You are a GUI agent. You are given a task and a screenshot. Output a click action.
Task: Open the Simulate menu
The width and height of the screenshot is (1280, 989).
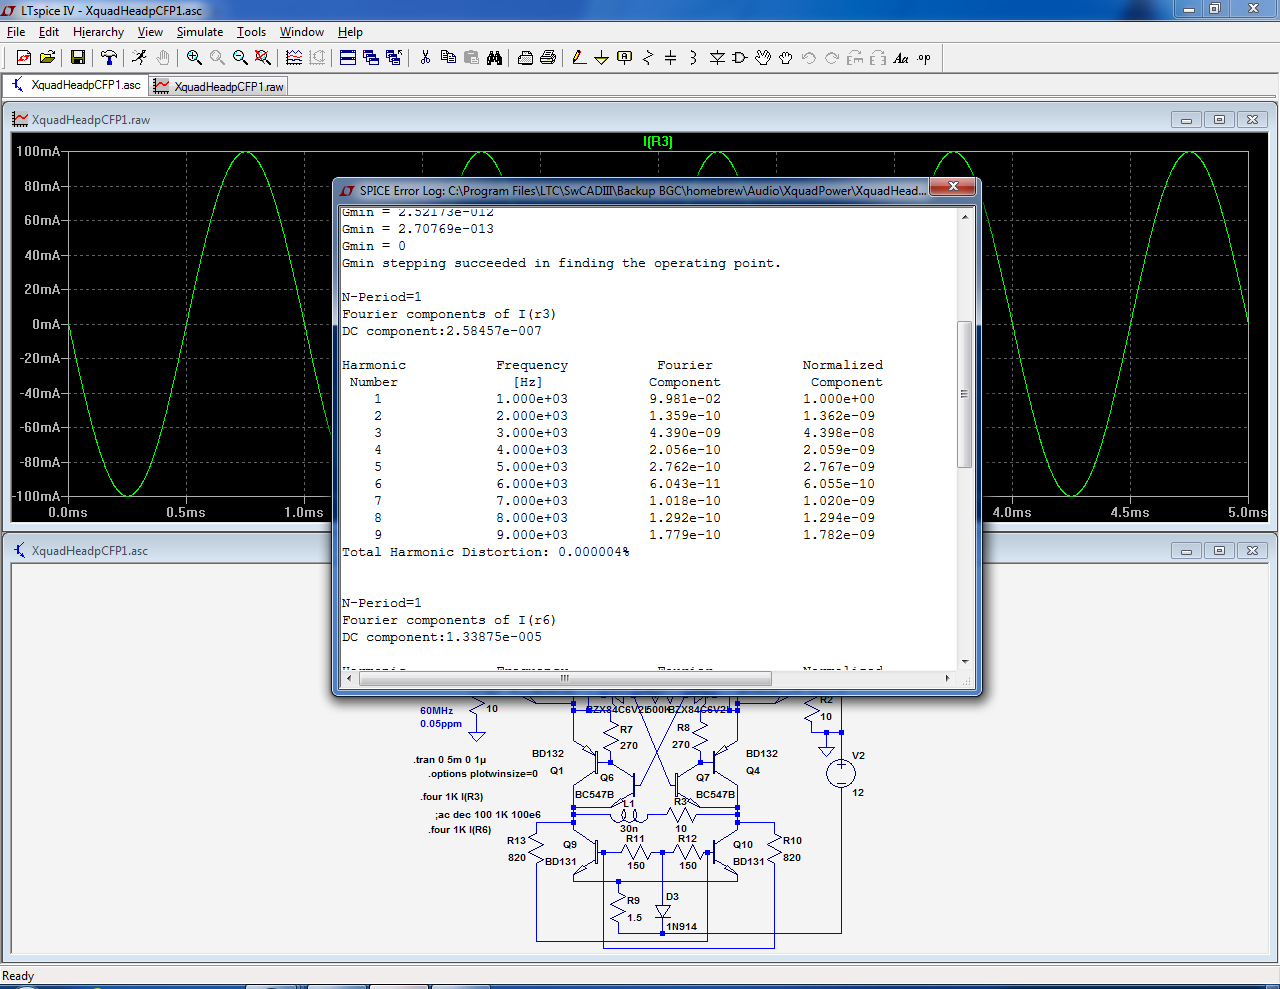(x=200, y=32)
